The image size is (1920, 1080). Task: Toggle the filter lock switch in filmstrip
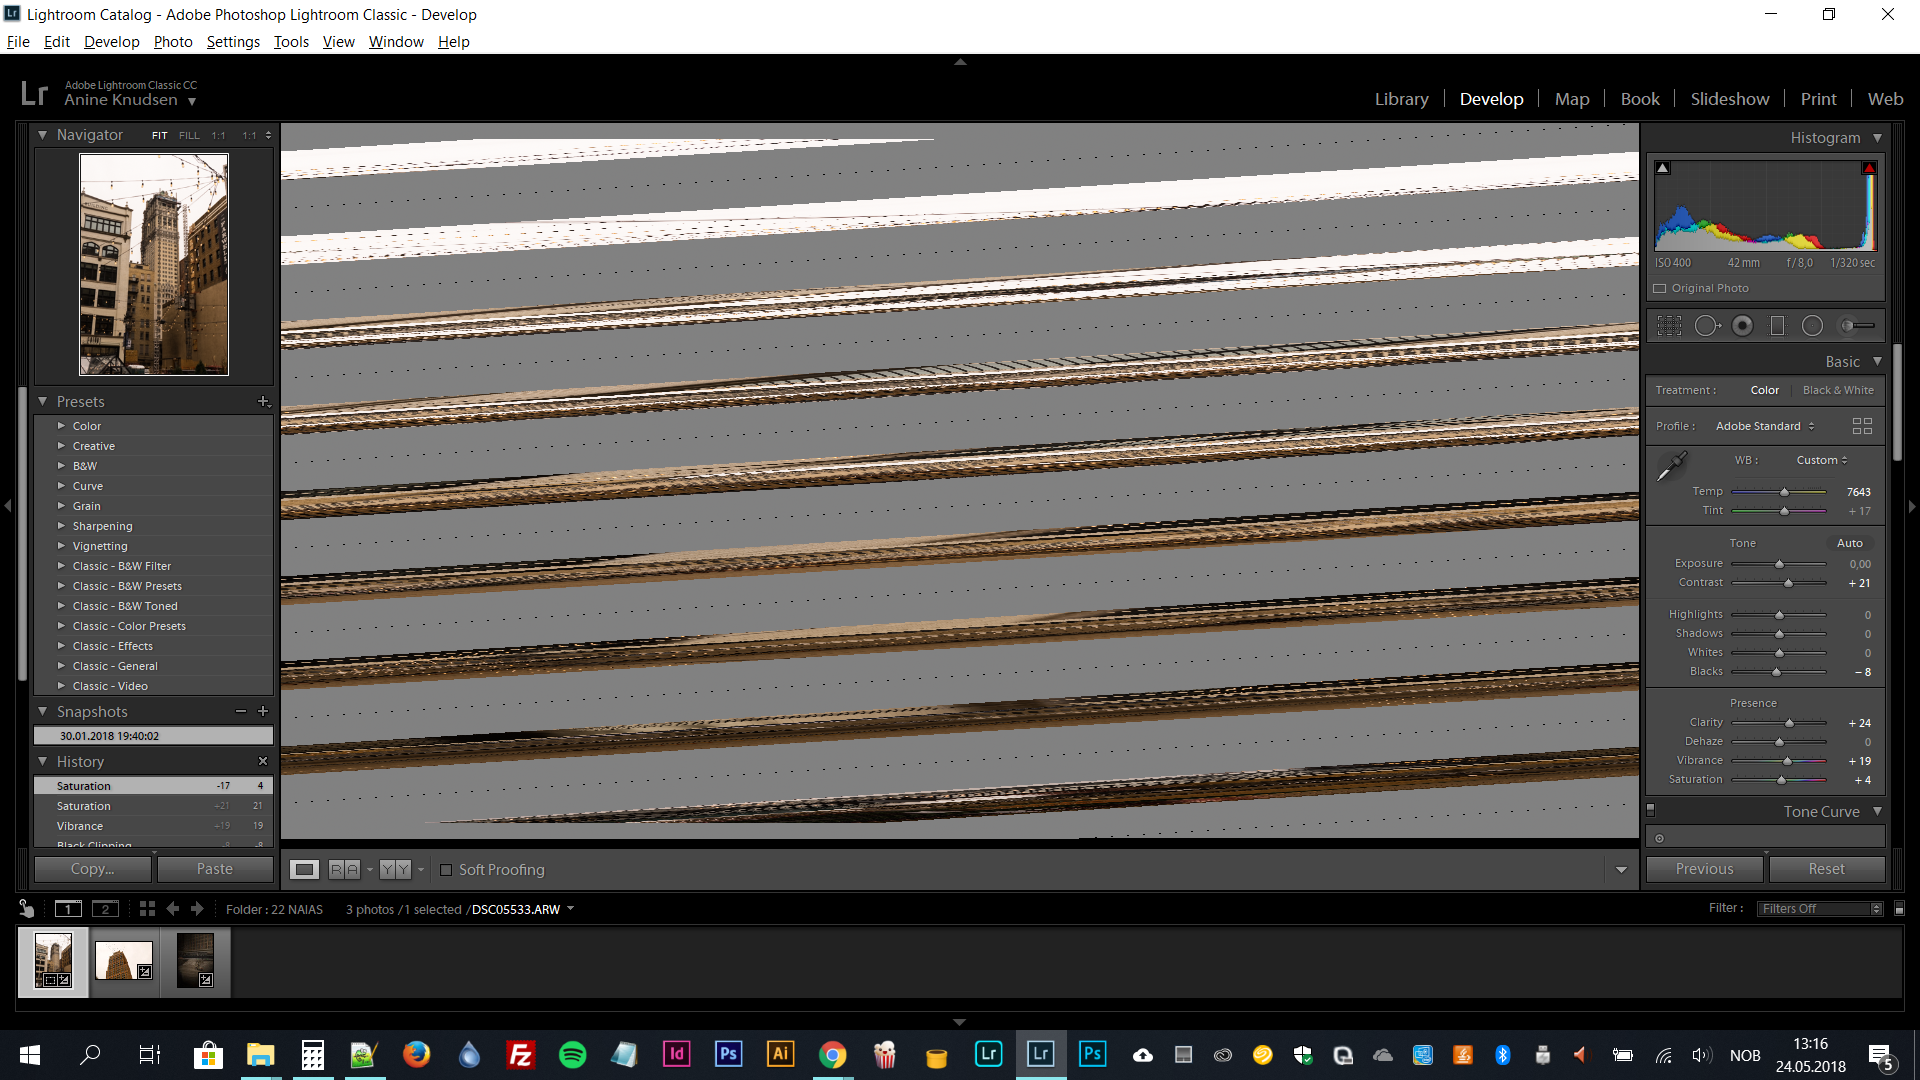(1900, 909)
